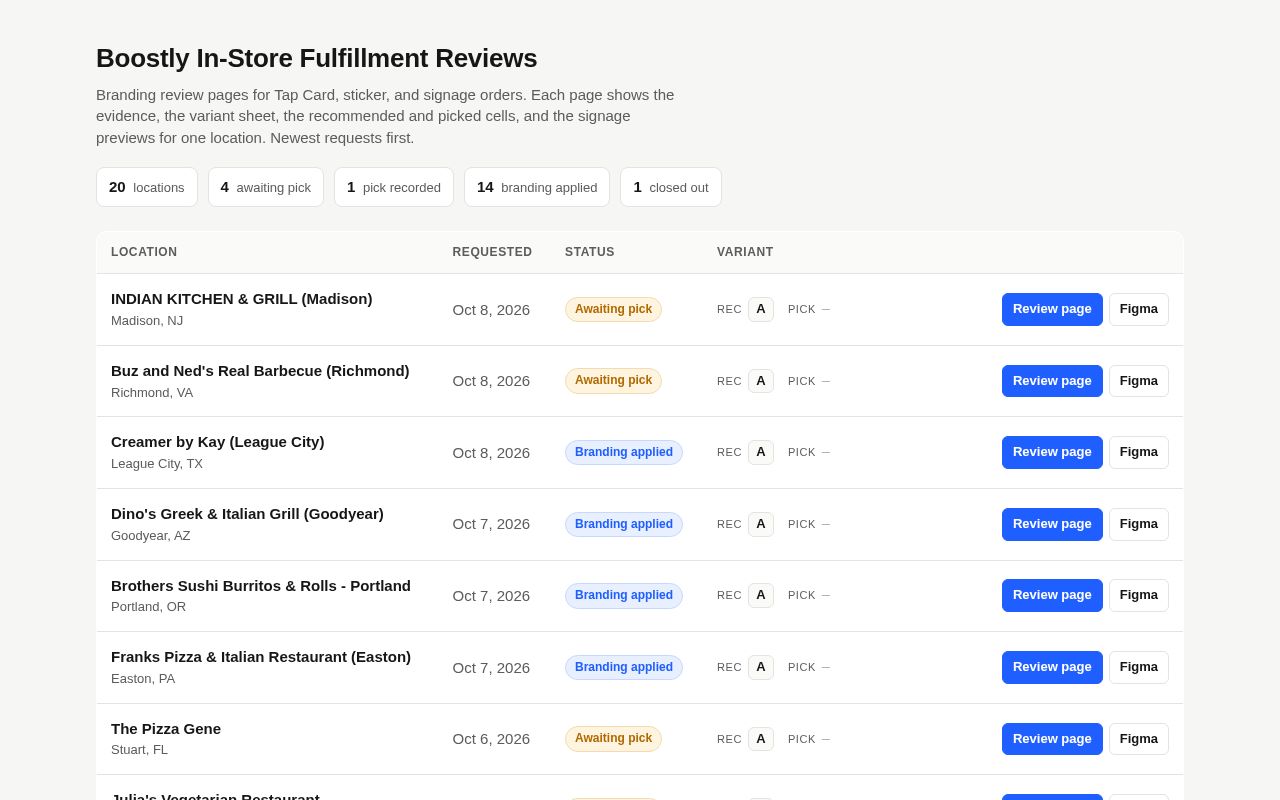Click the 1 pick recorded chip
The width and height of the screenshot is (1280, 800).
click(x=394, y=187)
